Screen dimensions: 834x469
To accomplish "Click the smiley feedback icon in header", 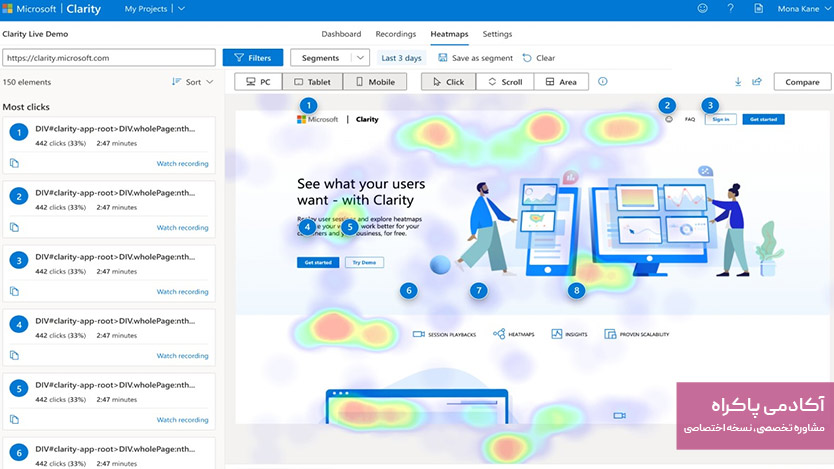I will 703,9.
